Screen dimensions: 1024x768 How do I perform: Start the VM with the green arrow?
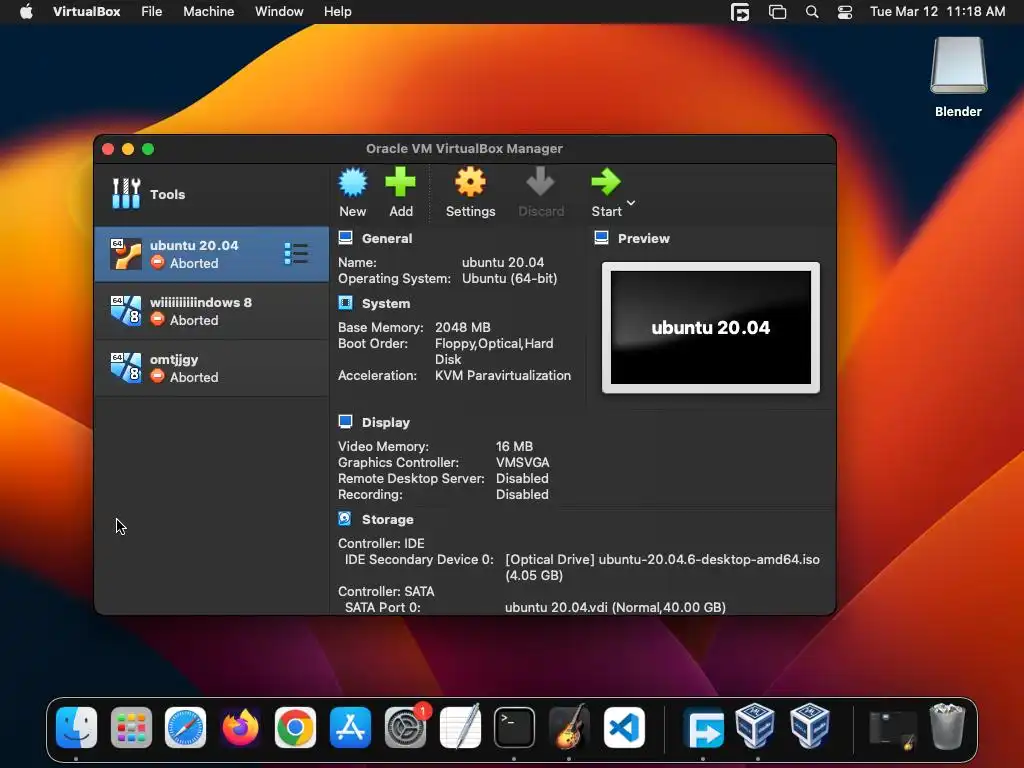(x=606, y=182)
